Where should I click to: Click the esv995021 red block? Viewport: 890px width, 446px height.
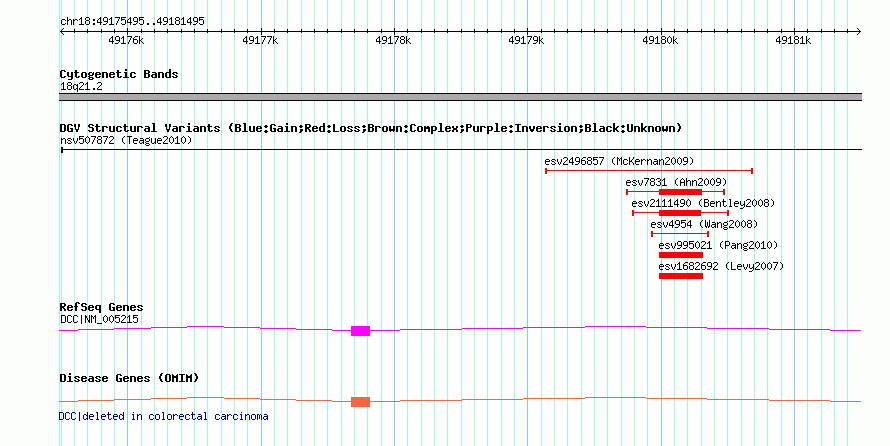coord(681,255)
